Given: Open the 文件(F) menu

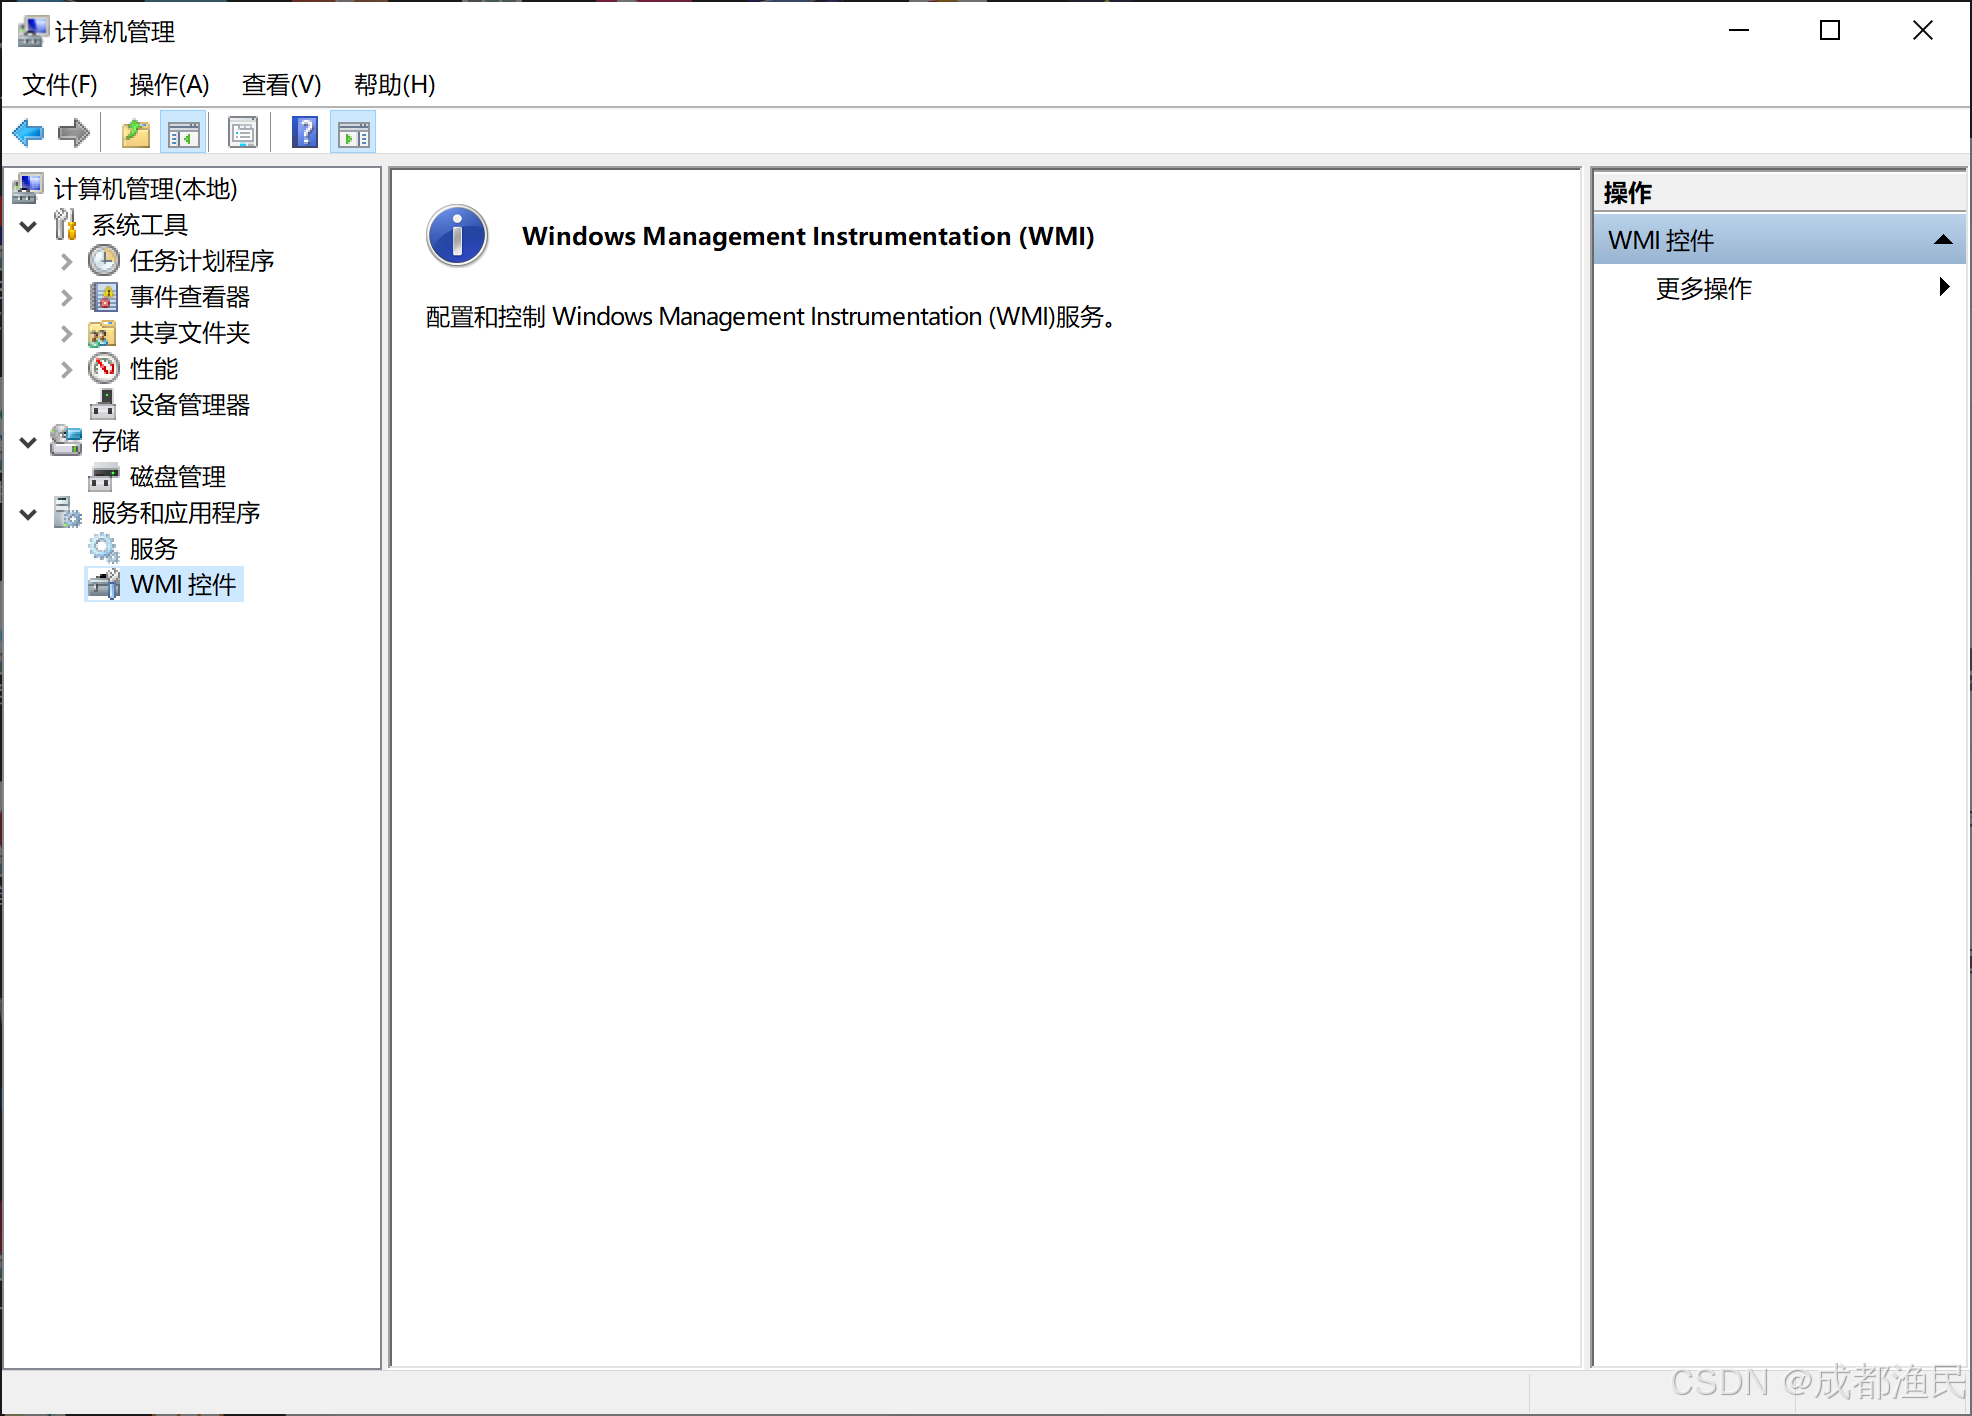Looking at the screenshot, I should click(x=60, y=85).
